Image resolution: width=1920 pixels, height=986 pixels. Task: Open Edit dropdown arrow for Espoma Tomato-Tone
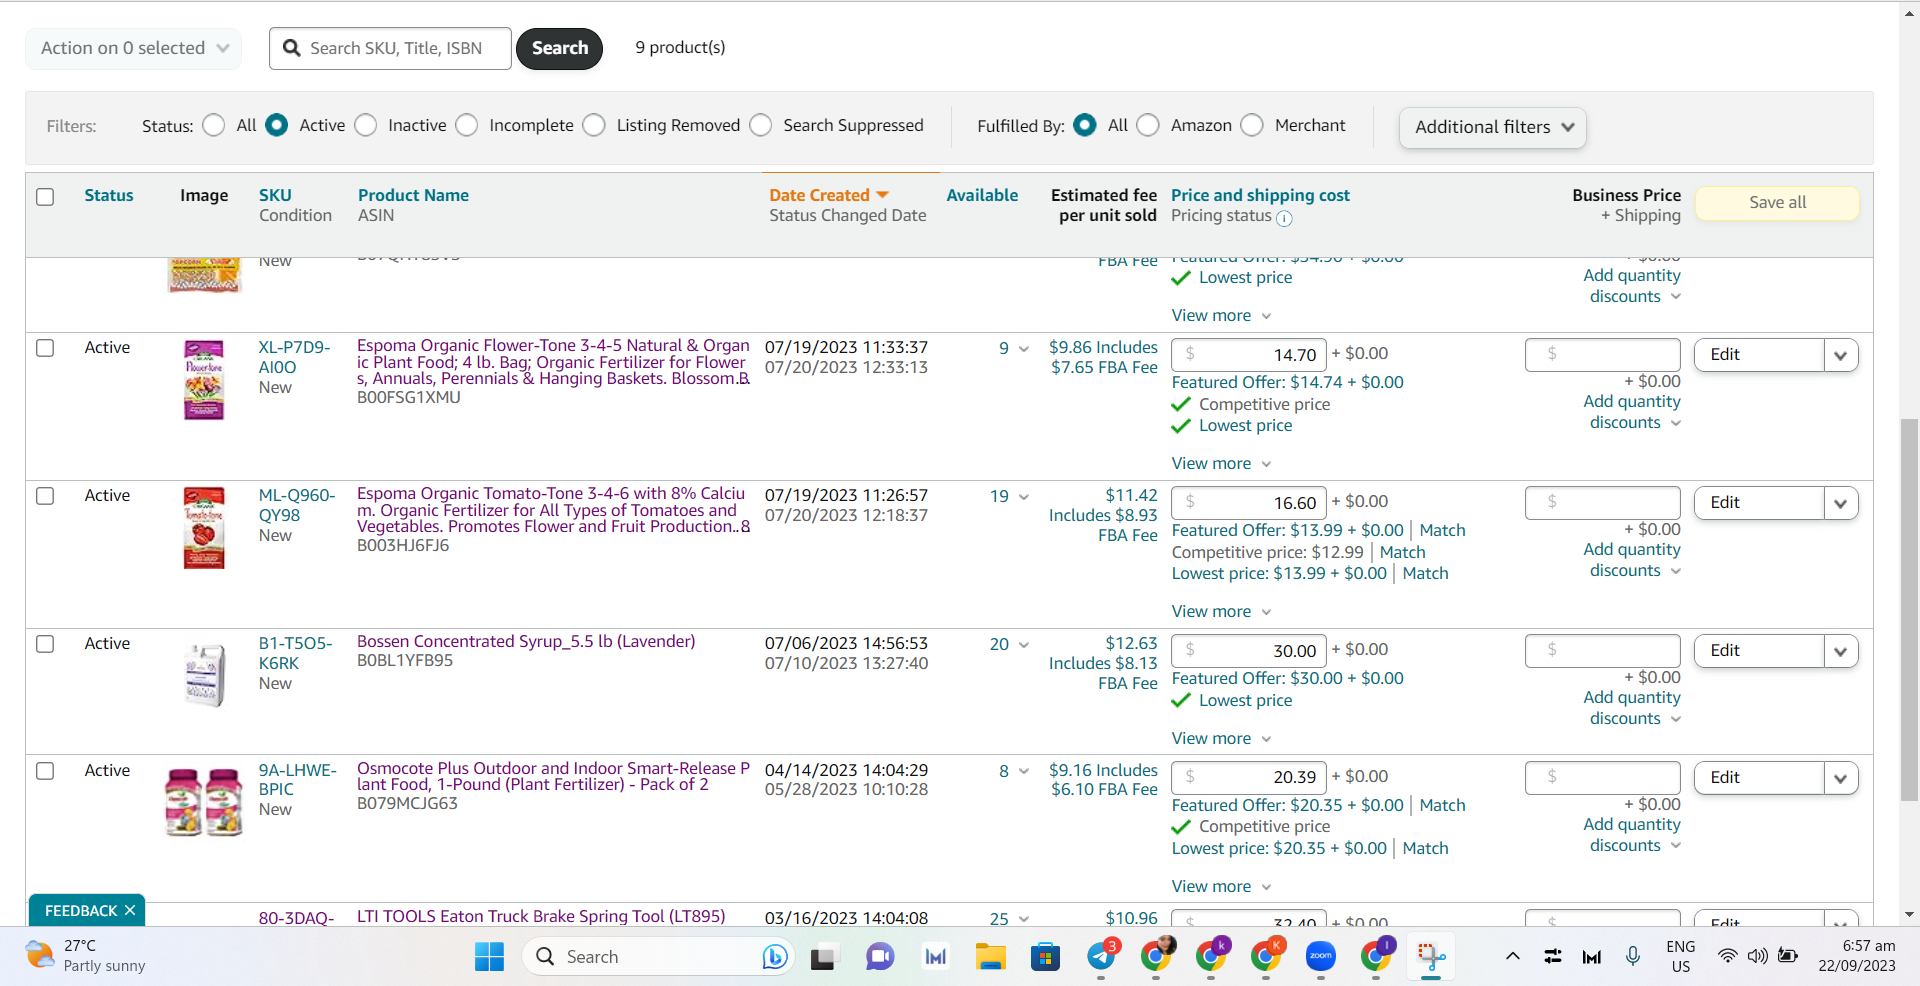click(1841, 503)
